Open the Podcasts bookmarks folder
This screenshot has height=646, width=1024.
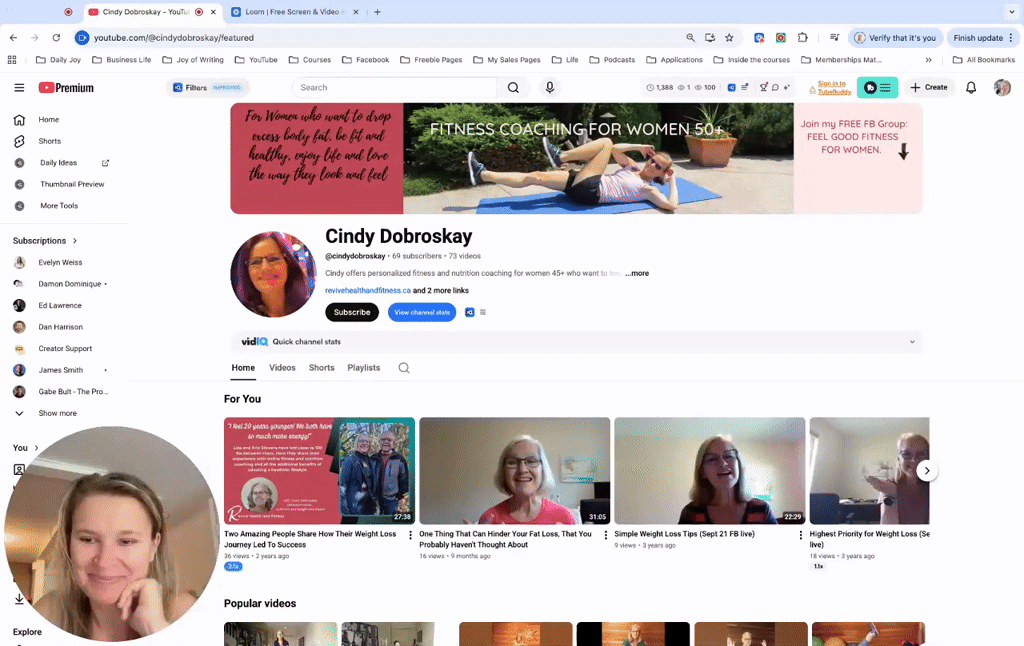(612, 59)
